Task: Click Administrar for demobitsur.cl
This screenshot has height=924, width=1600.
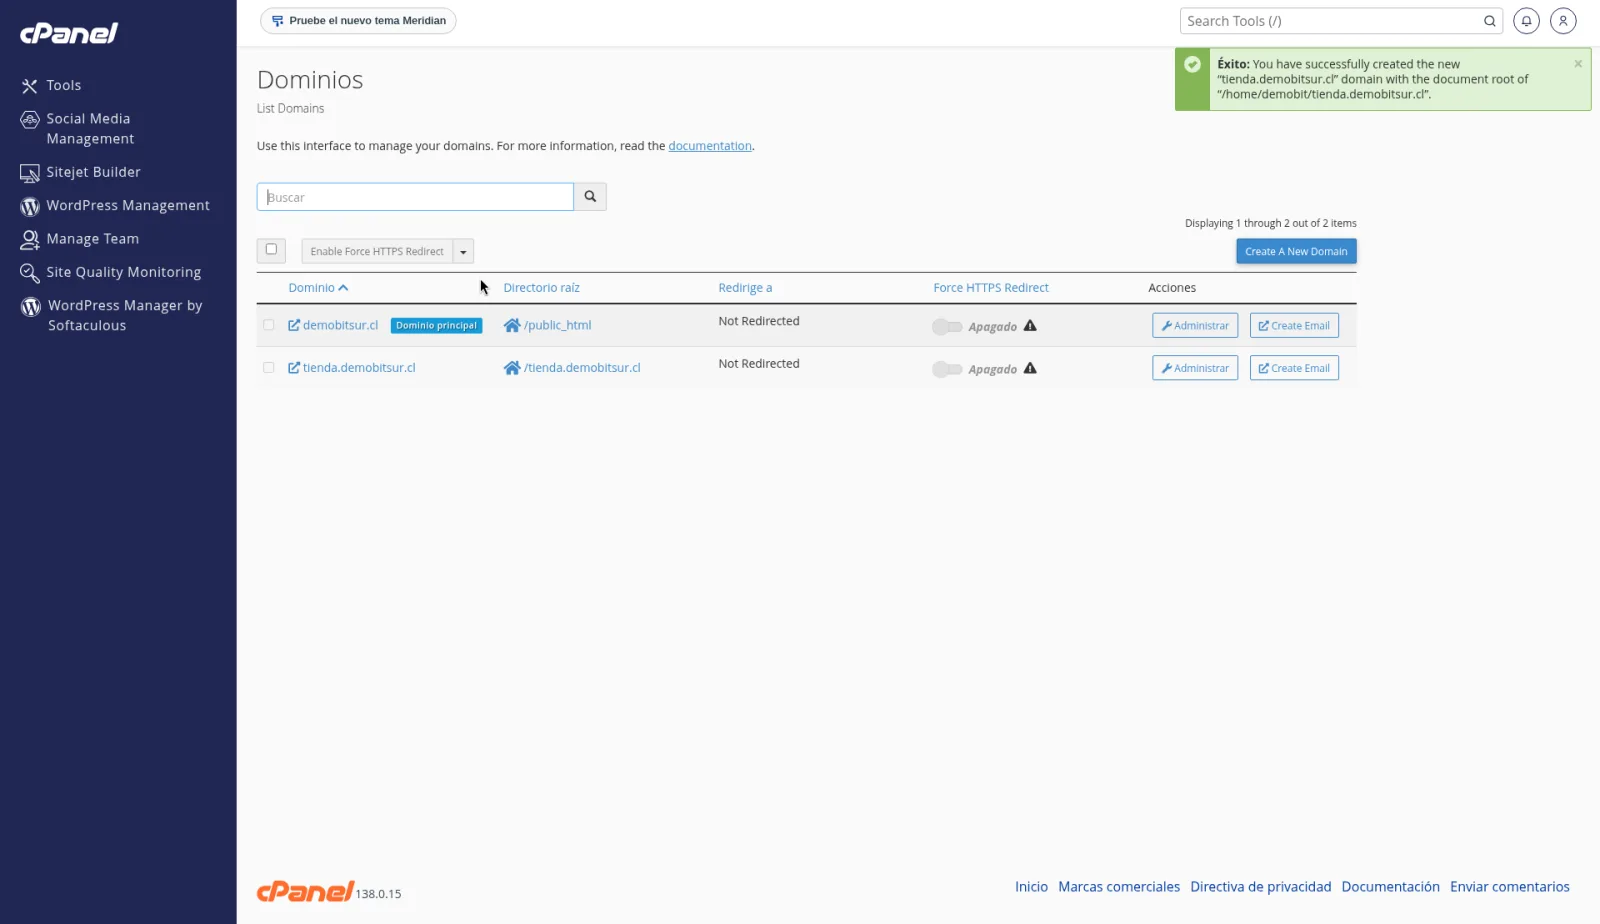Action: pyautogui.click(x=1195, y=326)
